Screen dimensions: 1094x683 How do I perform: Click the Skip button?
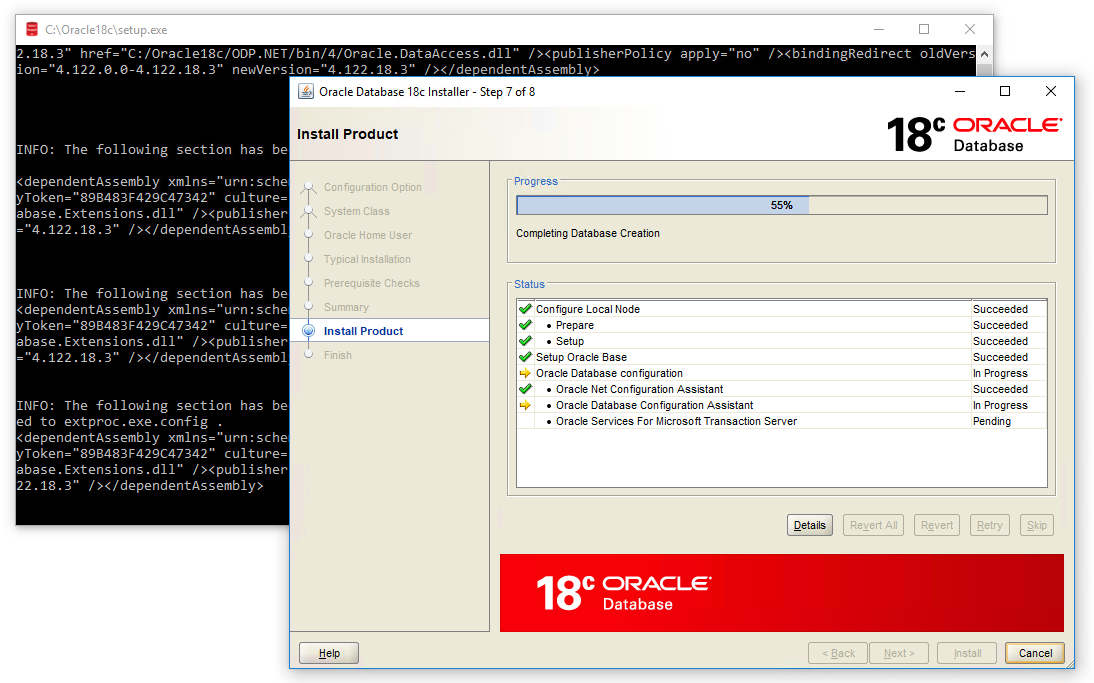[x=1036, y=525]
